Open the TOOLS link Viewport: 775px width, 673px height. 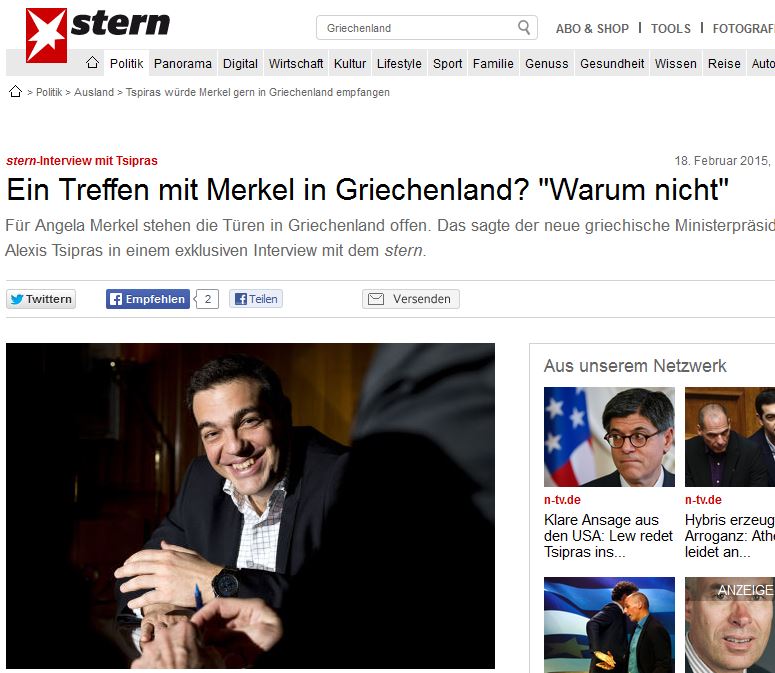click(671, 29)
